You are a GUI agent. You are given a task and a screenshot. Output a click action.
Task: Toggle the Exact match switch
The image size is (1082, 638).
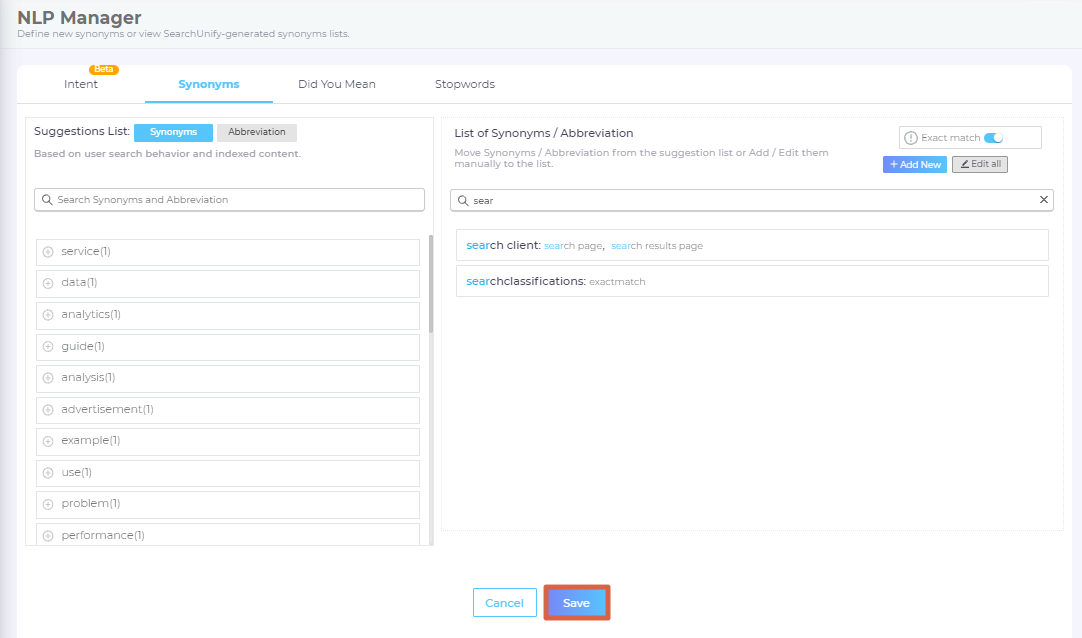click(994, 138)
